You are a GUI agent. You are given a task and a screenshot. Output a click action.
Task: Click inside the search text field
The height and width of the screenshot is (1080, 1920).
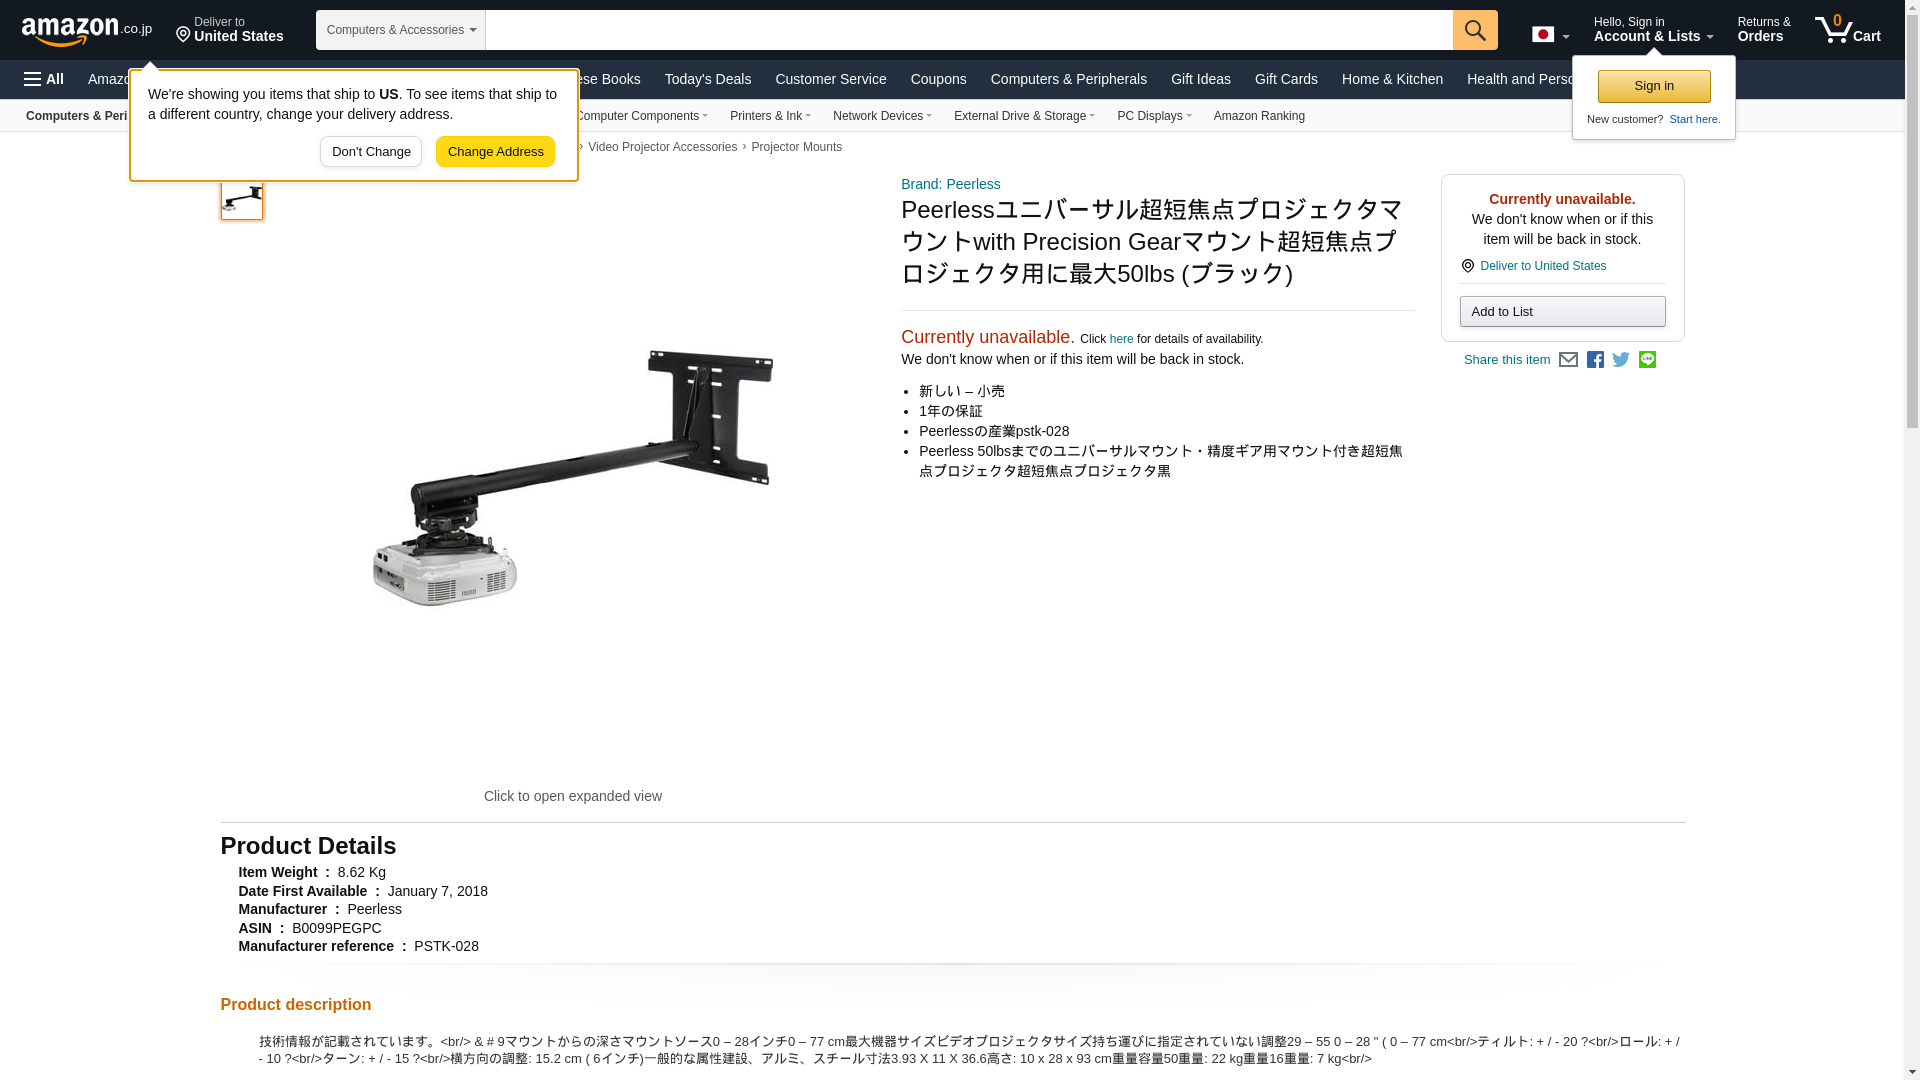(x=969, y=30)
